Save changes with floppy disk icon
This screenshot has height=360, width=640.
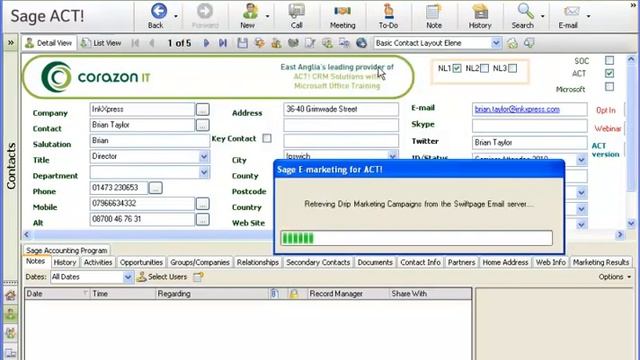coord(242,43)
